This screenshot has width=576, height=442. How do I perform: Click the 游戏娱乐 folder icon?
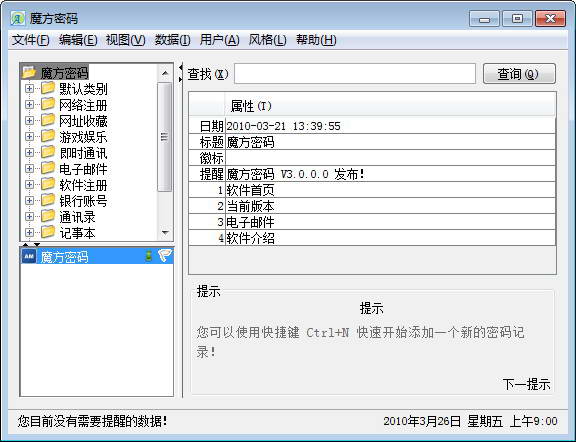click(48, 136)
